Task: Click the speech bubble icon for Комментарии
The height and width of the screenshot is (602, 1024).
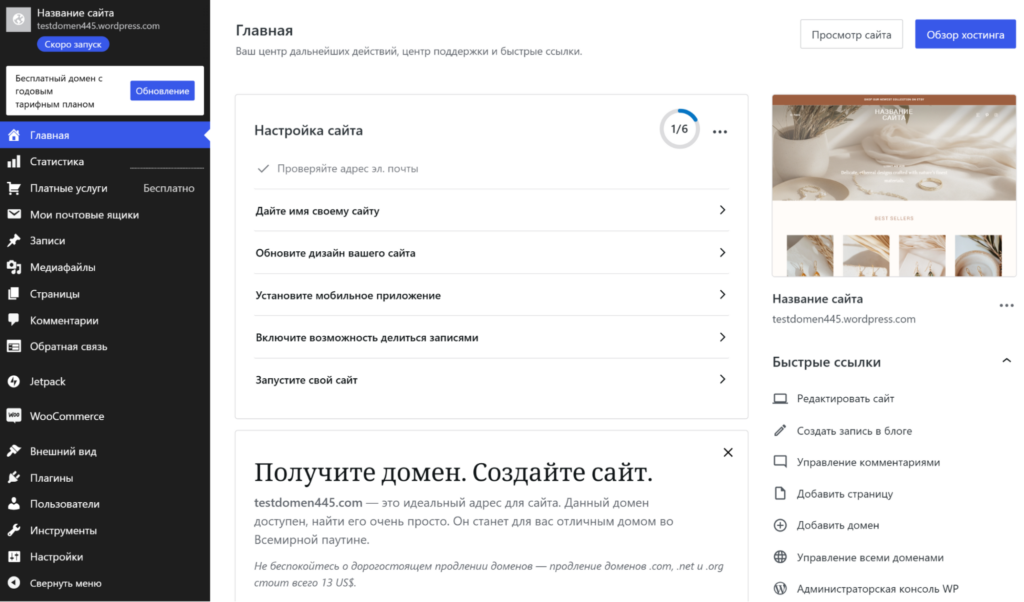Action: point(14,320)
